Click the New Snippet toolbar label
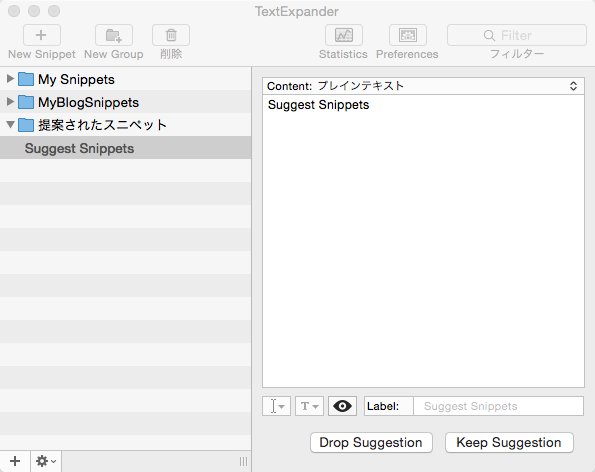 click(42, 54)
